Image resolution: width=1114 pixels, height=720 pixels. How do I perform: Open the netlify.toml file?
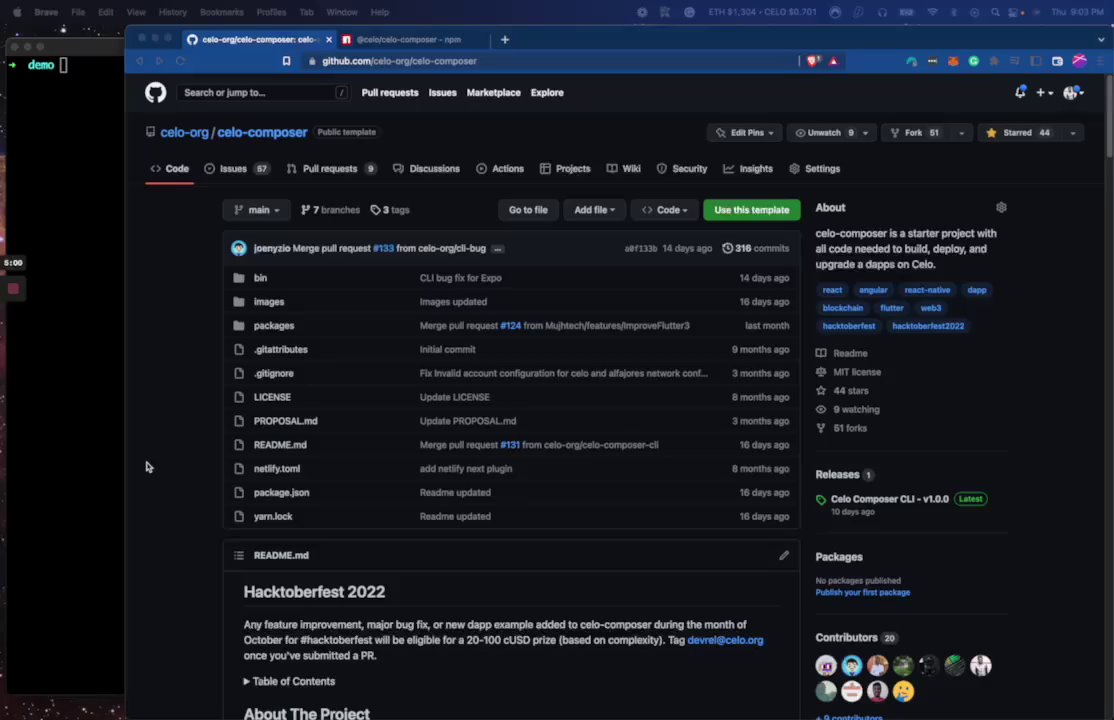pyautogui.click(x=276, y=468)
